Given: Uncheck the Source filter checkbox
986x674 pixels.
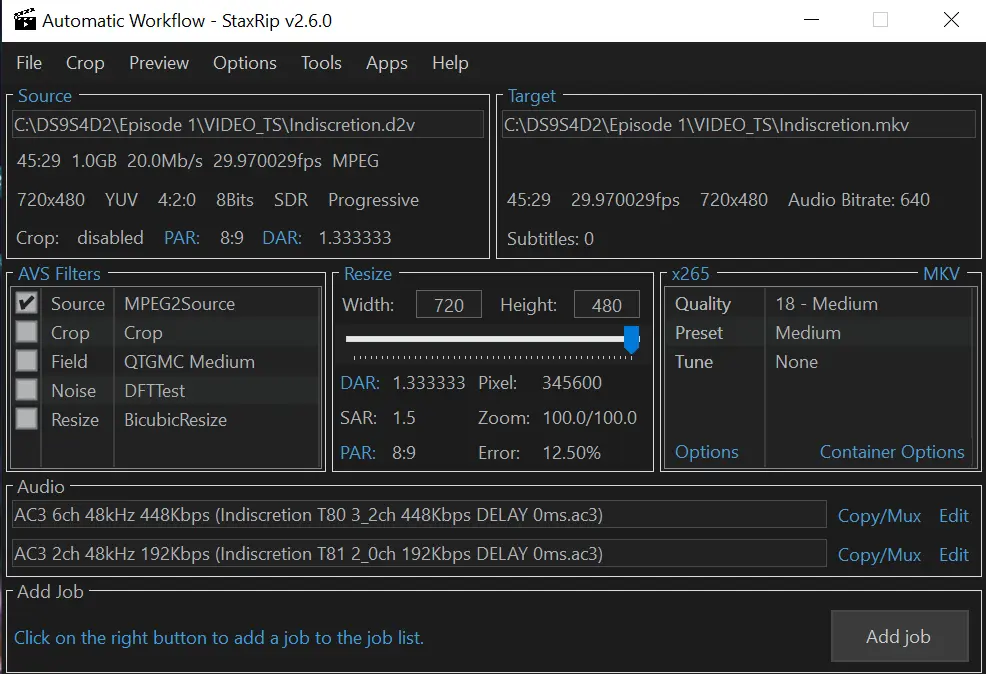Looking at the screenshot, I should (x=26, y=303).
